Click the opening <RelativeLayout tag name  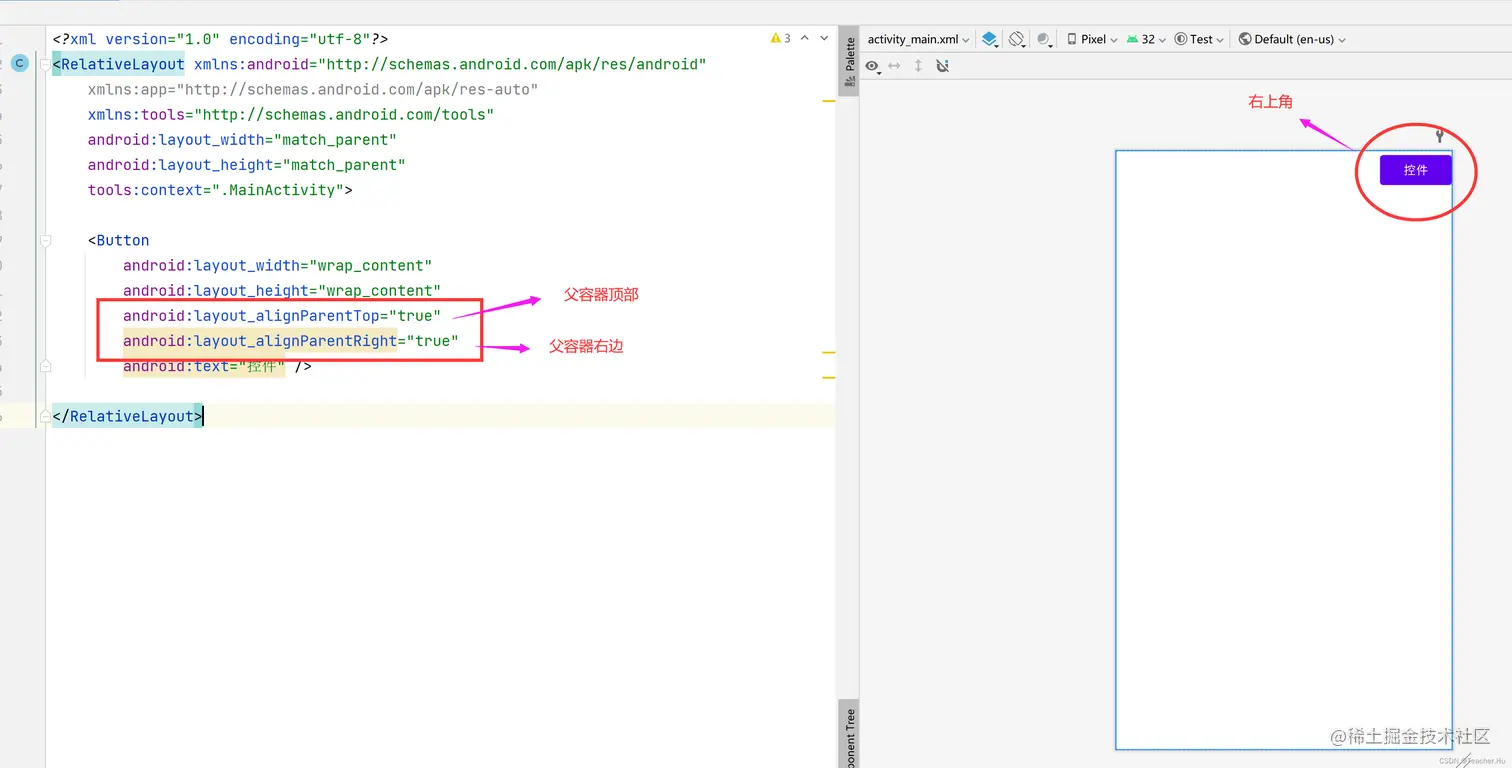tap(118, 64)
